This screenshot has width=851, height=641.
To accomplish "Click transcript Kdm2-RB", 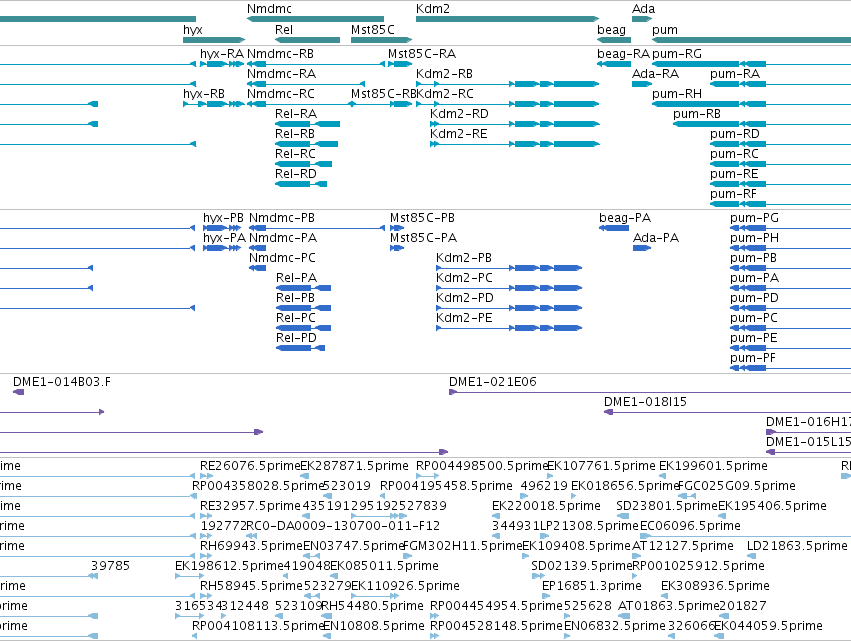I will [444, 74].
